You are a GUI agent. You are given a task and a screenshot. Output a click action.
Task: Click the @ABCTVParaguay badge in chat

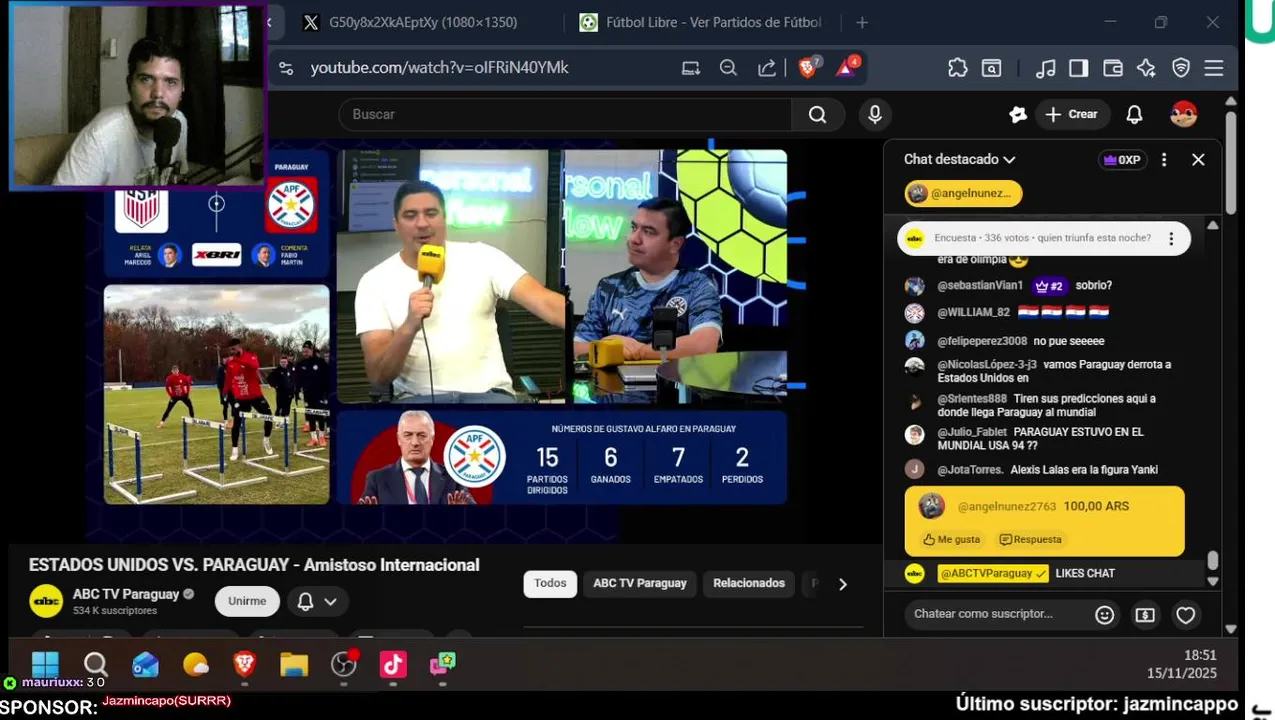(x=993, y=573)
